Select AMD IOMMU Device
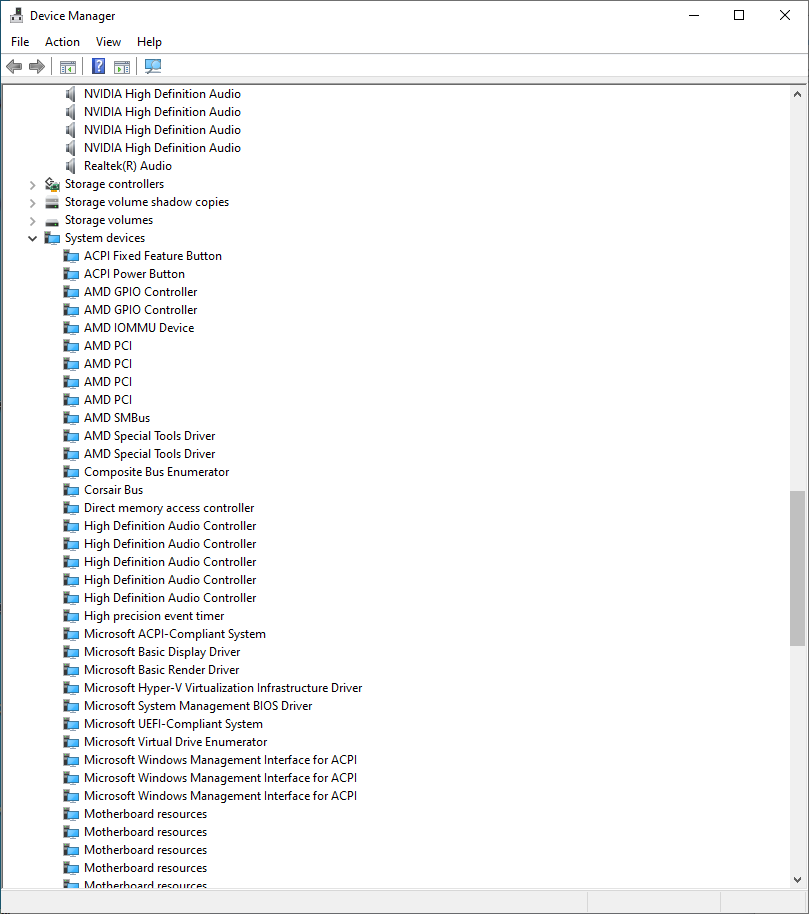This screenshot has height=914, width=809. 139,328
